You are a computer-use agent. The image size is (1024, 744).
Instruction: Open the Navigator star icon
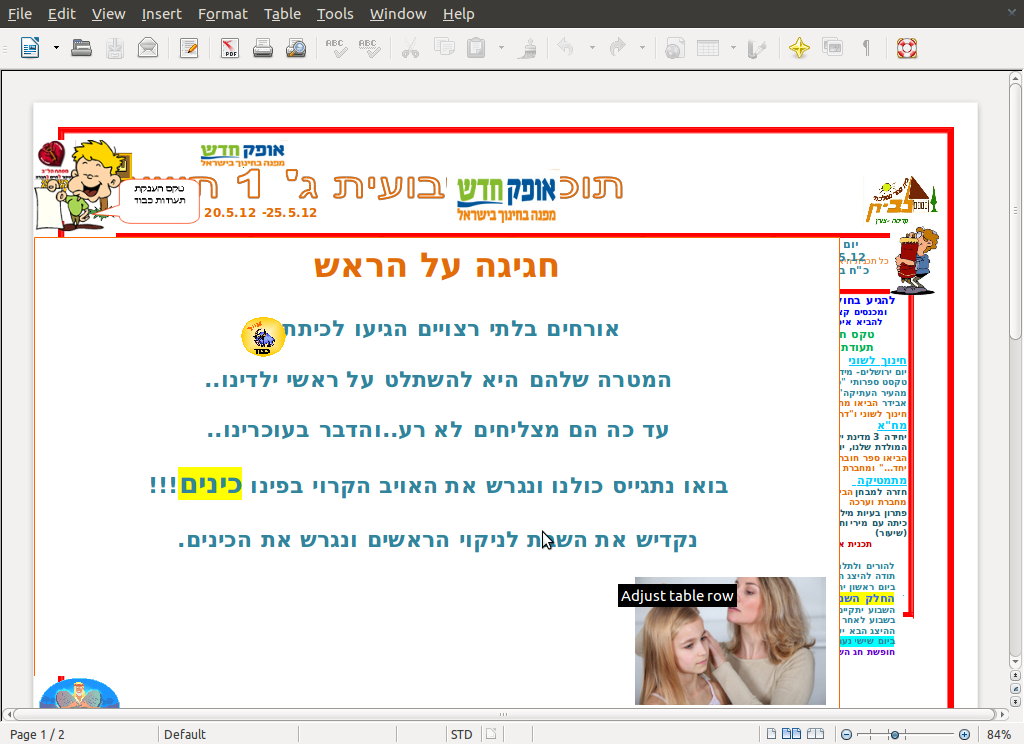[799, 47]
